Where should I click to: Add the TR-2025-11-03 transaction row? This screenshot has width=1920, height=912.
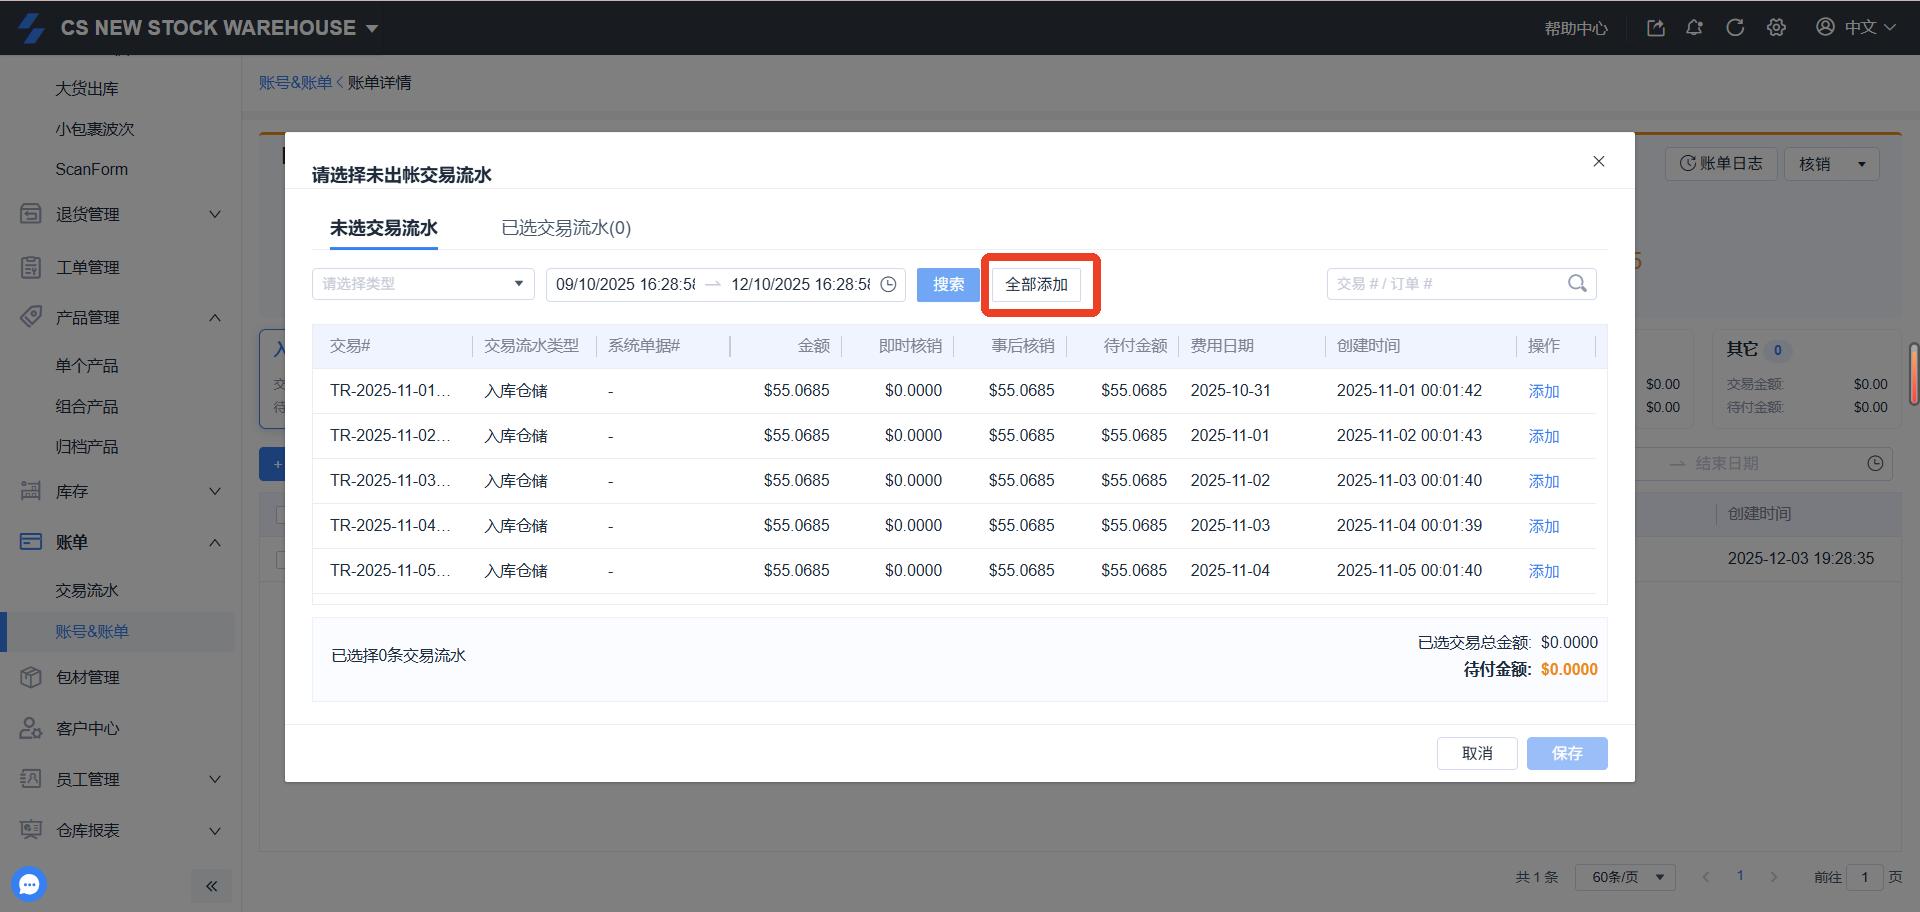click(1543, 481)
